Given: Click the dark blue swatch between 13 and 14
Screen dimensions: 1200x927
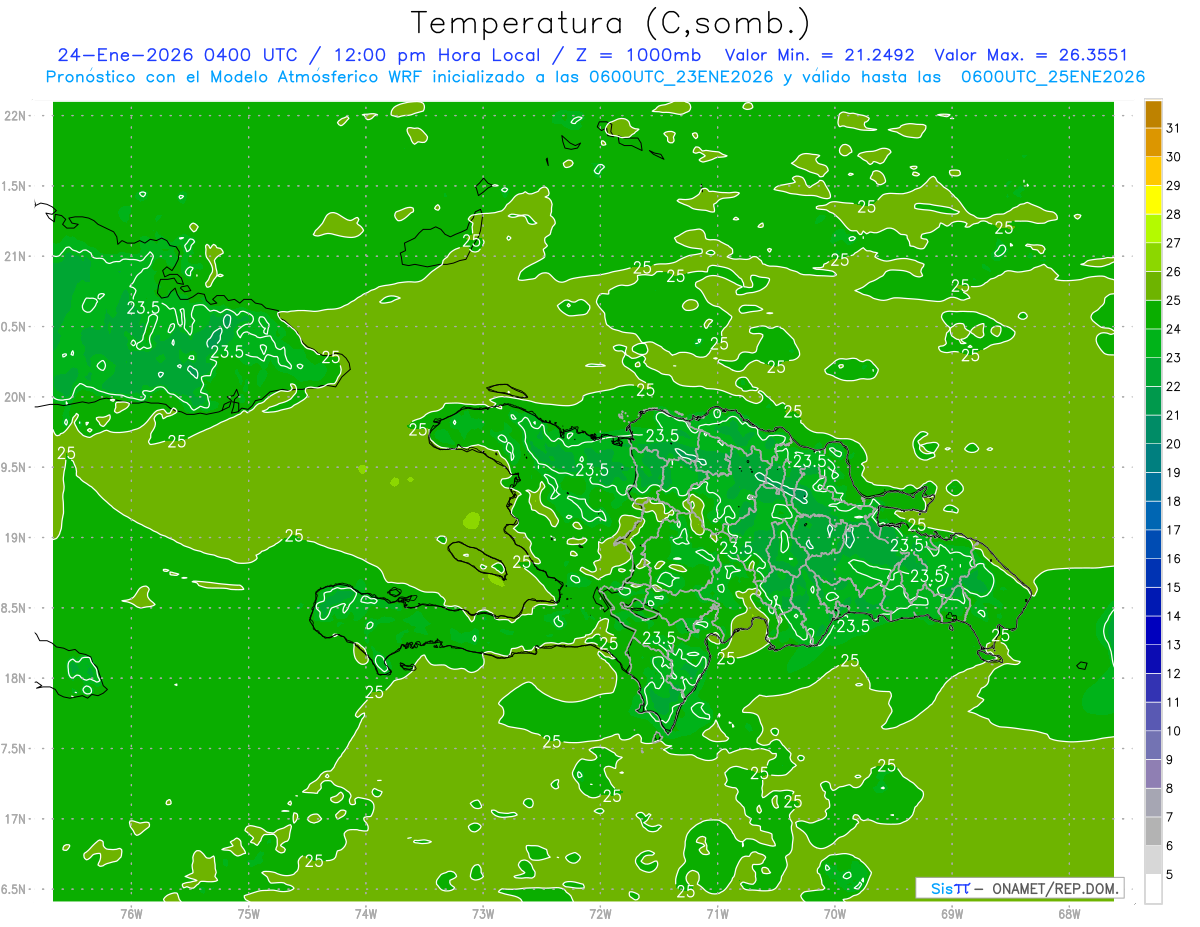Looking at the screenshot, I should (x=1153, y=630).
